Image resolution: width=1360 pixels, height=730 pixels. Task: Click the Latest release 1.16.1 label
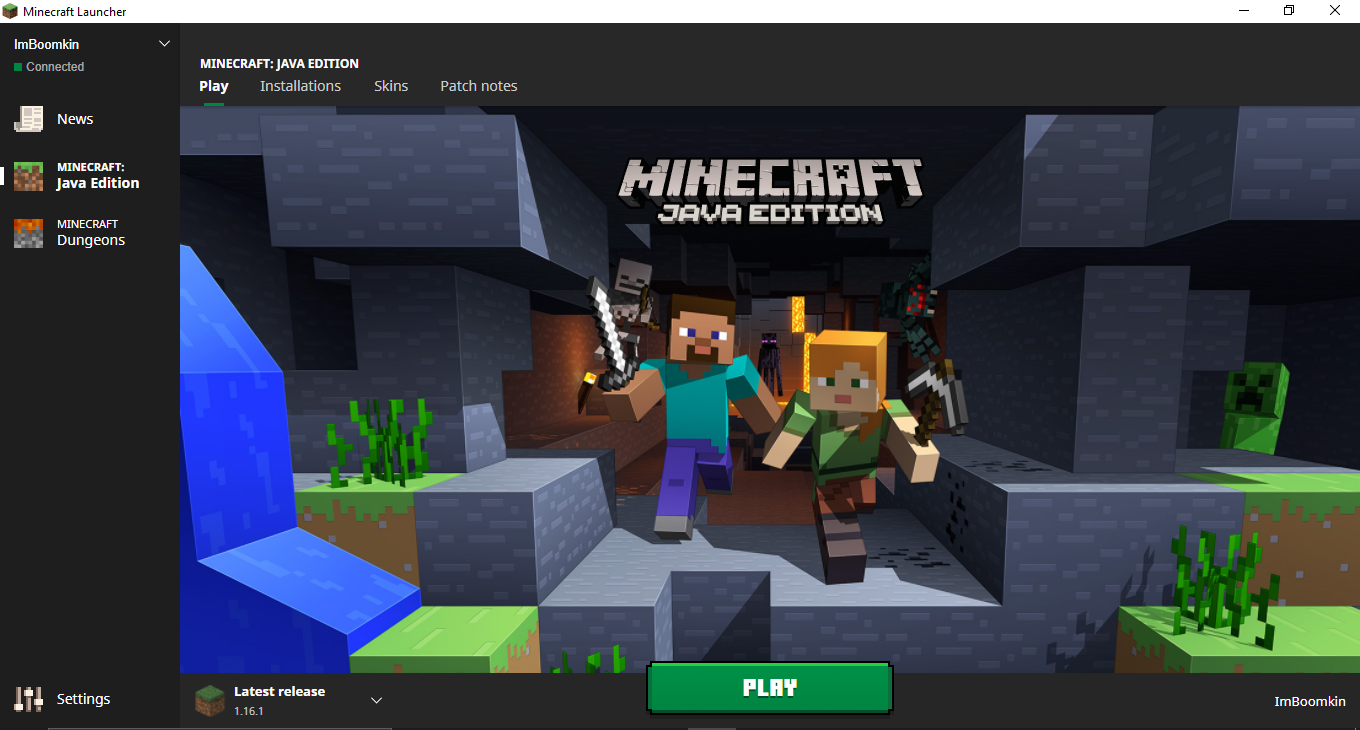coord(279,700)
